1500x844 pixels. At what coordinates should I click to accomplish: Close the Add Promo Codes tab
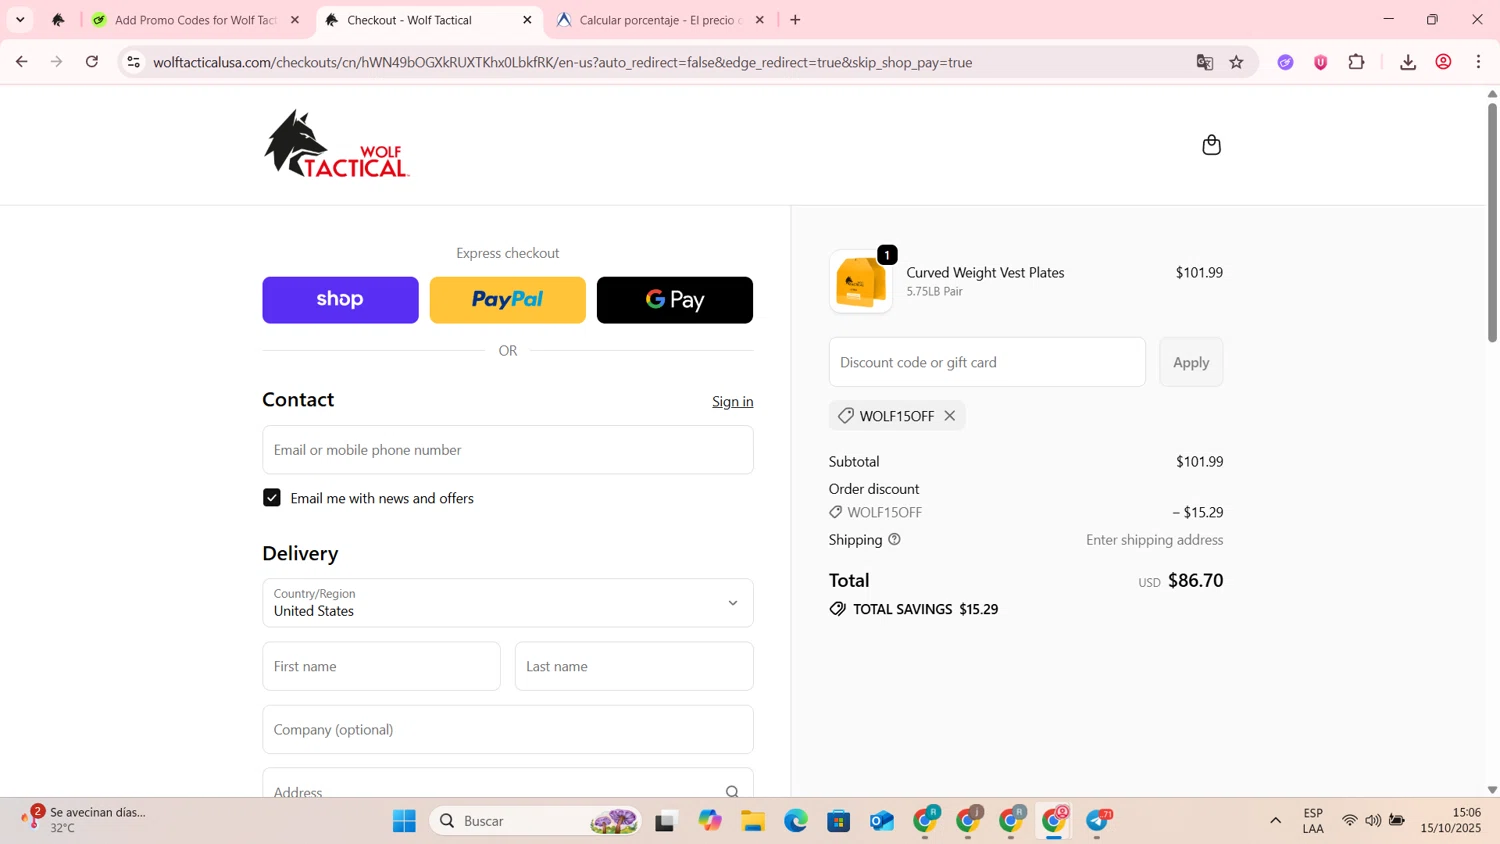pyautogui.click(x=295, y=20)
